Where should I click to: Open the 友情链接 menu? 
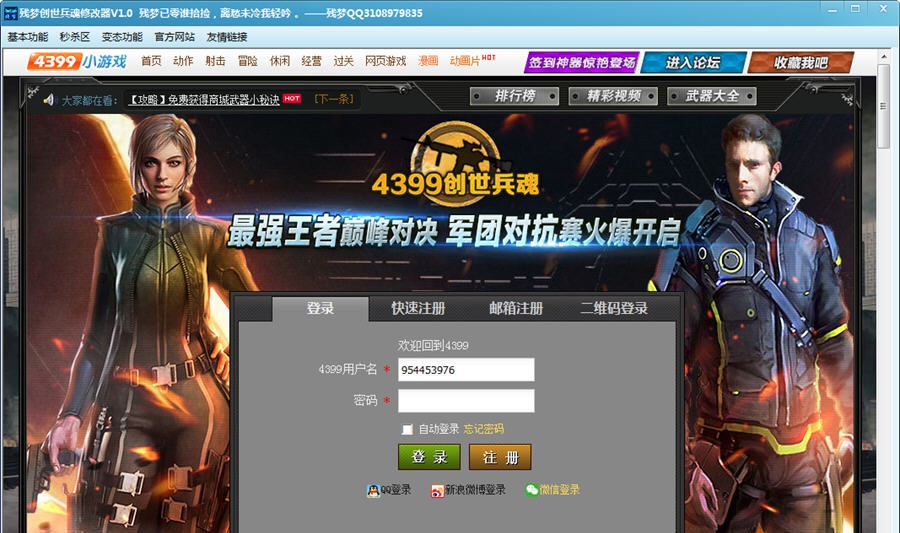tap(227, 37)
